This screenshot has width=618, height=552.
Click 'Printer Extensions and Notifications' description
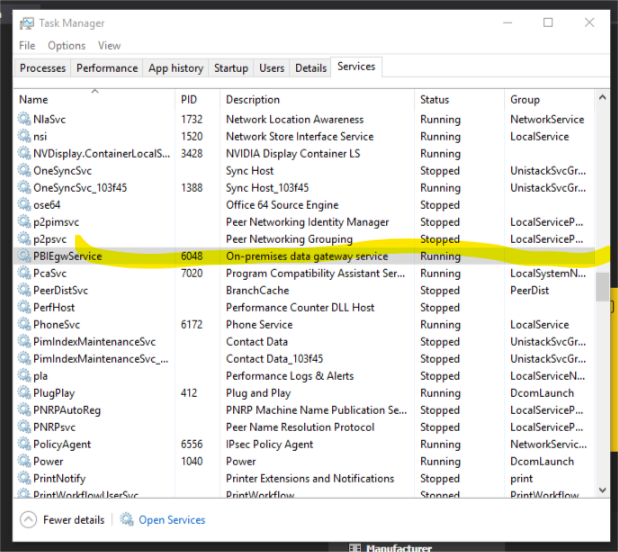pos(310,478)
